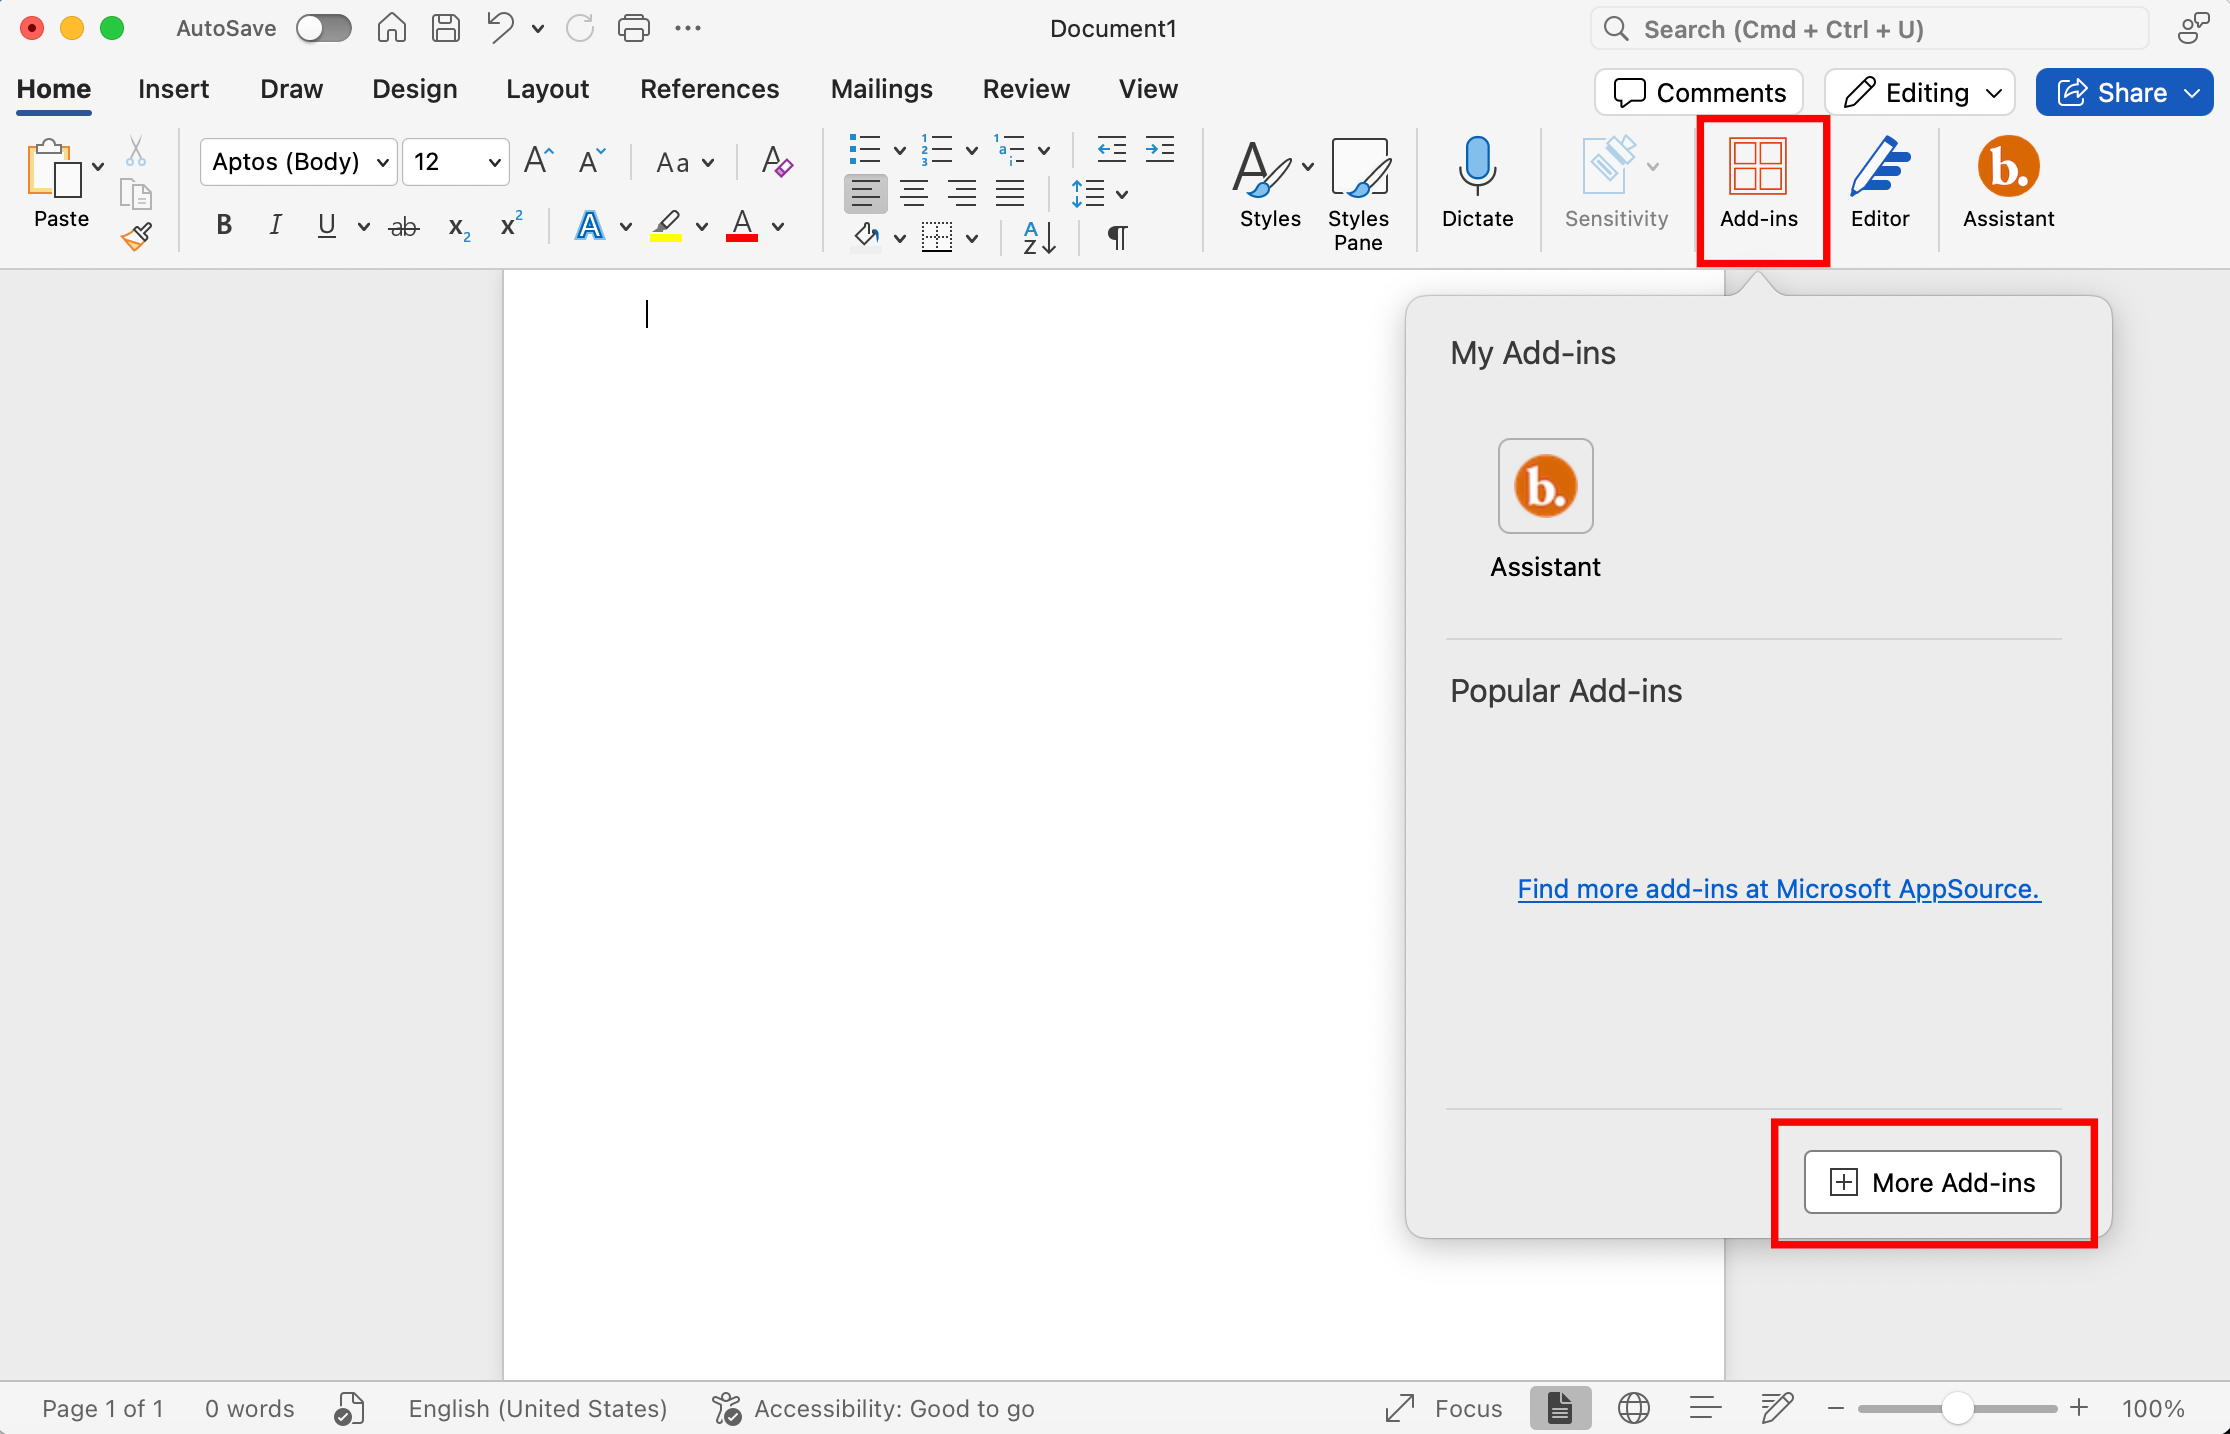
Task: Click the Increase Indent icon
Action: (1159, 150)
